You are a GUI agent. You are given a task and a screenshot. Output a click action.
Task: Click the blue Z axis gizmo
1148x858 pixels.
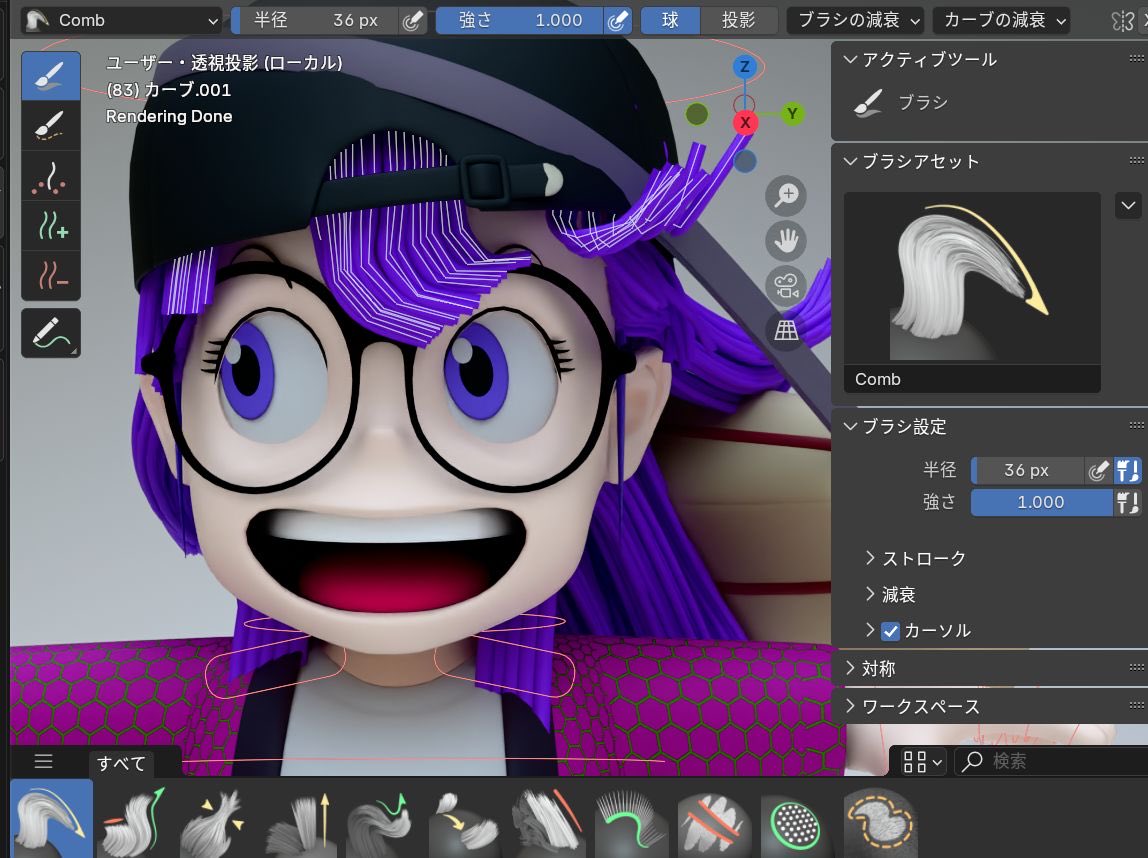[x=745, y=67]
